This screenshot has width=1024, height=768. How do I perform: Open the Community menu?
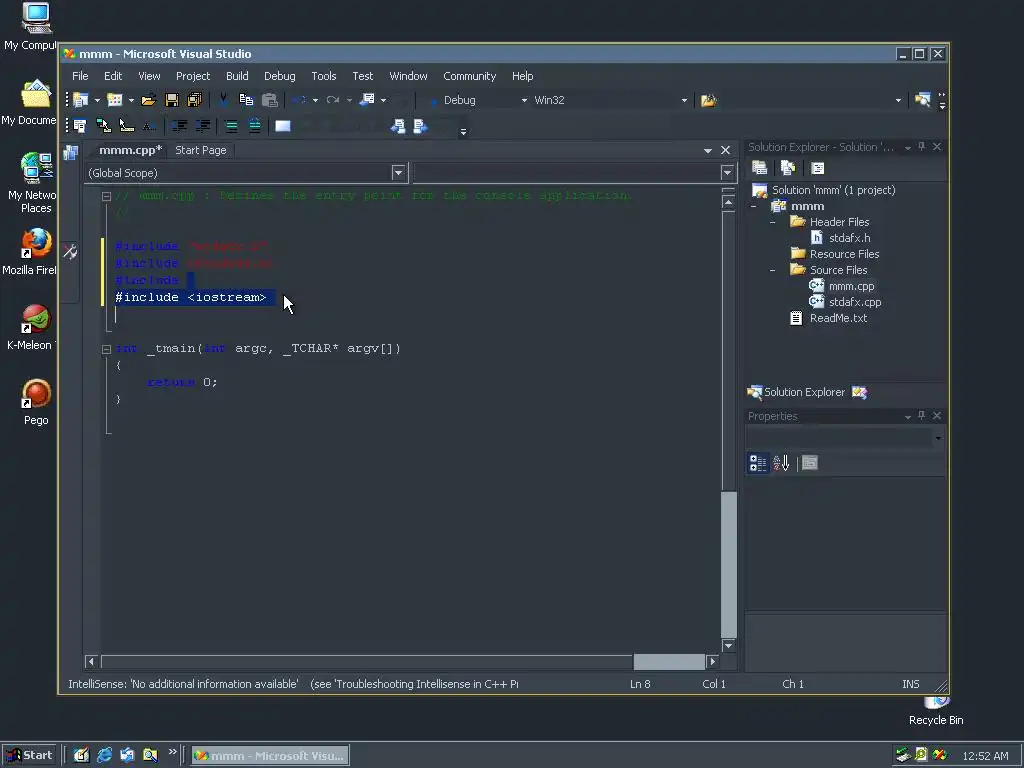point(470,76)
